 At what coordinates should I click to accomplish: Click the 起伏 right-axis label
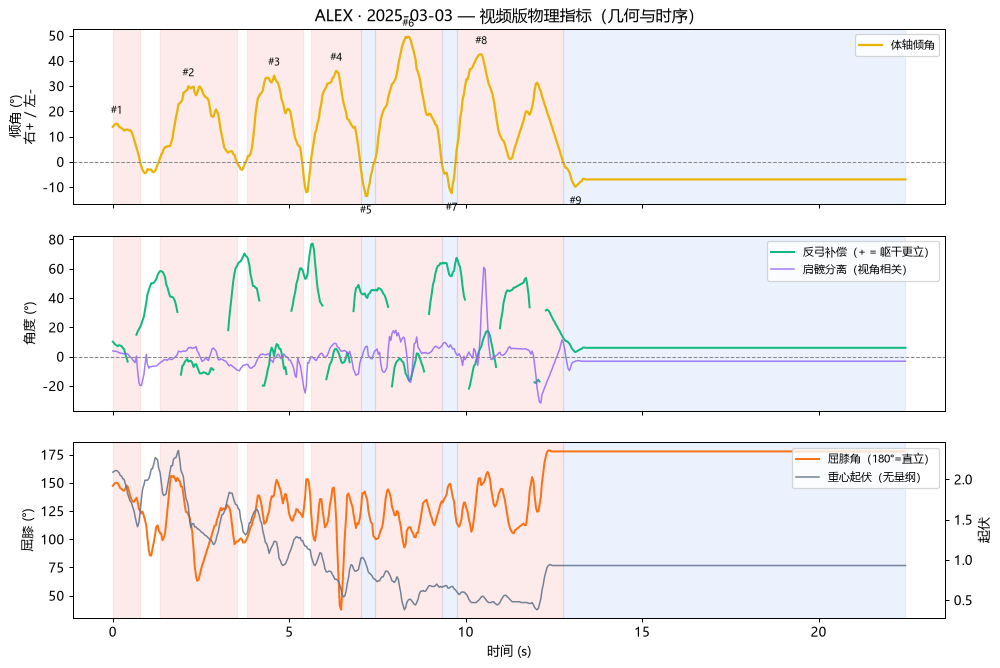[x=984, y=530]
